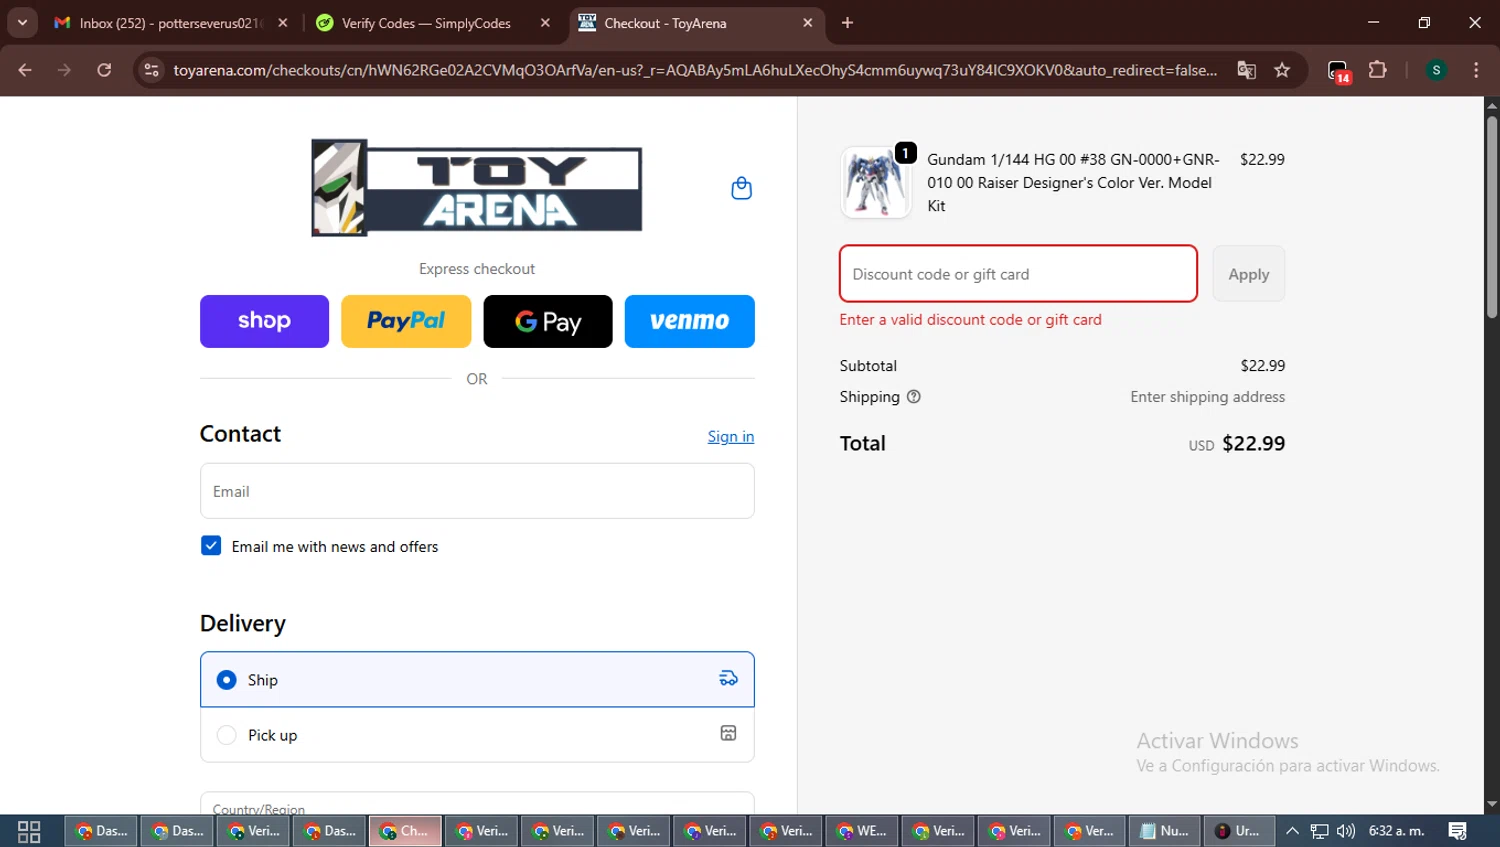The width and height of the screenshot is (1500, 847).
Task: Select the Pick up delivery option
Action: pos(477,735)
